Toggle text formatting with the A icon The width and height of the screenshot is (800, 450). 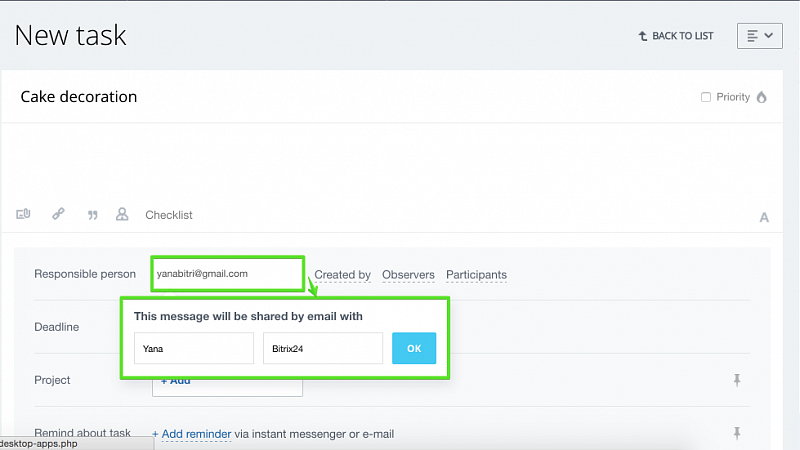click(764, 217)
